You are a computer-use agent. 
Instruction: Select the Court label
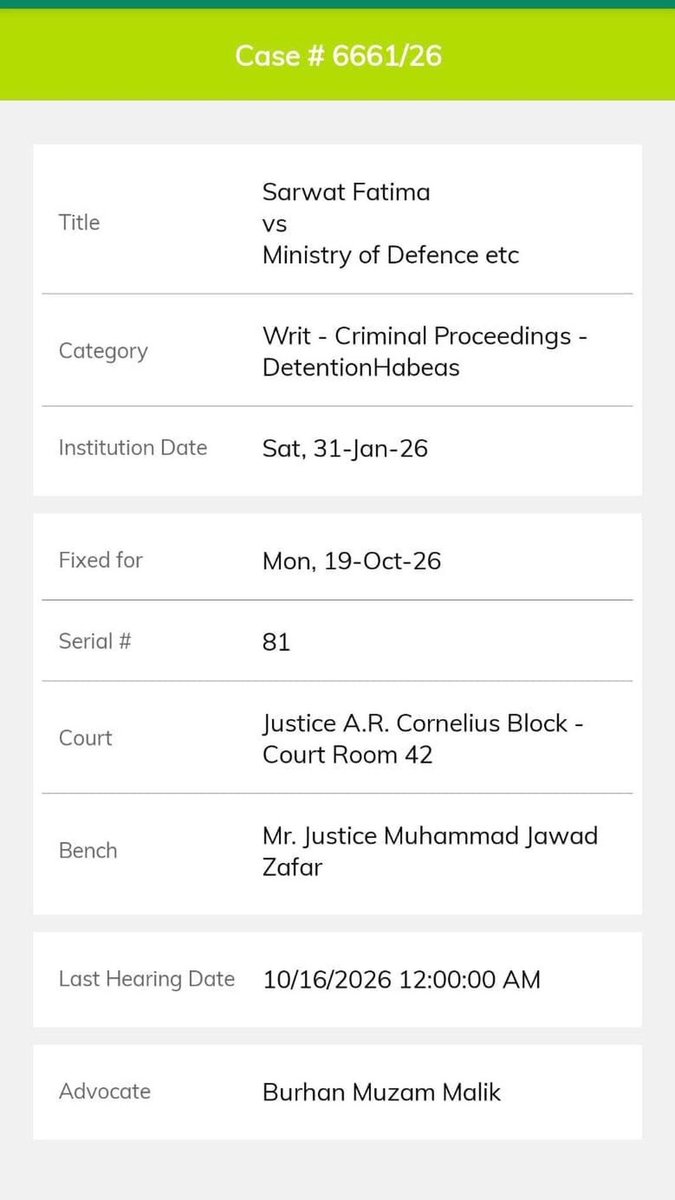[86, 738]
